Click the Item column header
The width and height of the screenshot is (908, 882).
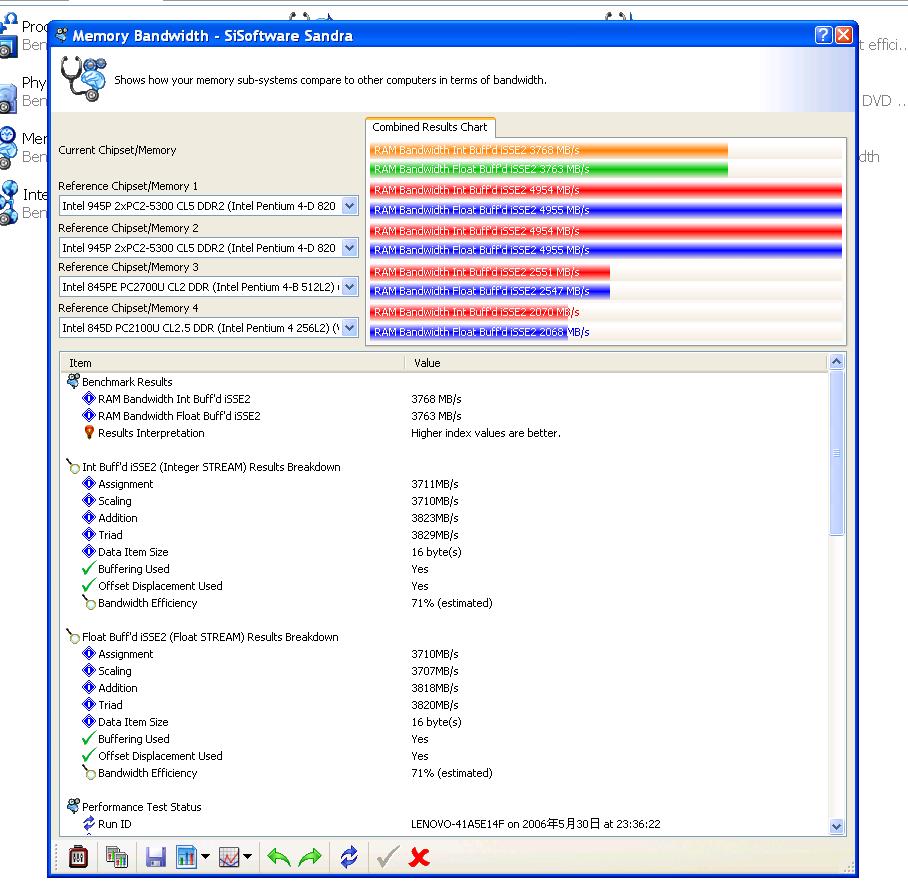pyautogui.click(x=232, y=363)
